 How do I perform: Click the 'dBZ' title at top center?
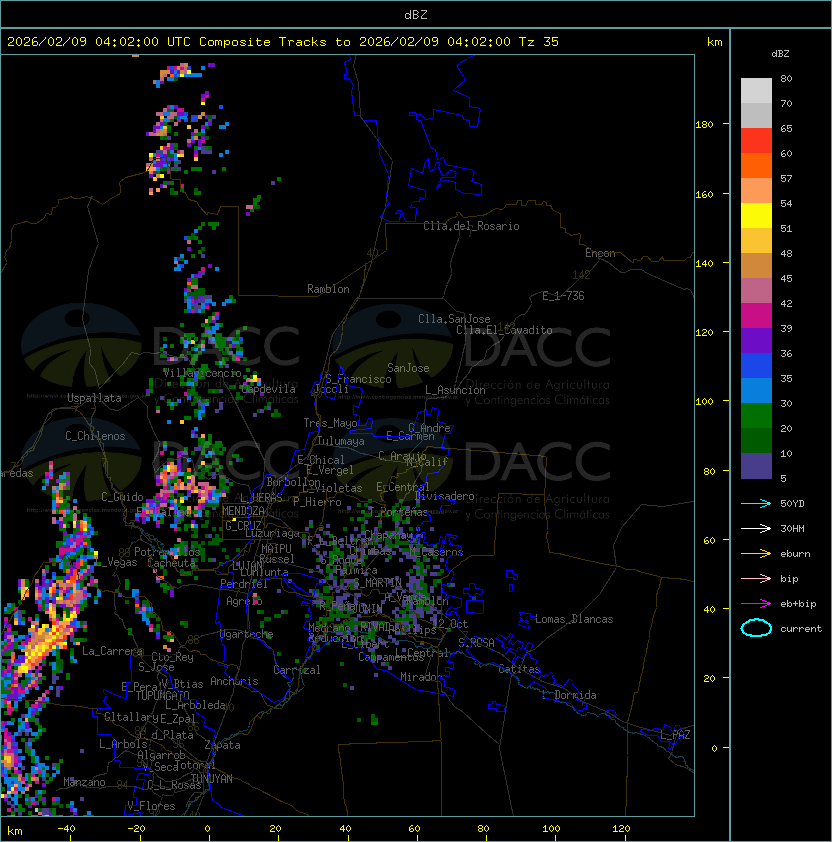pyautogui.click(x=416, y=14)
